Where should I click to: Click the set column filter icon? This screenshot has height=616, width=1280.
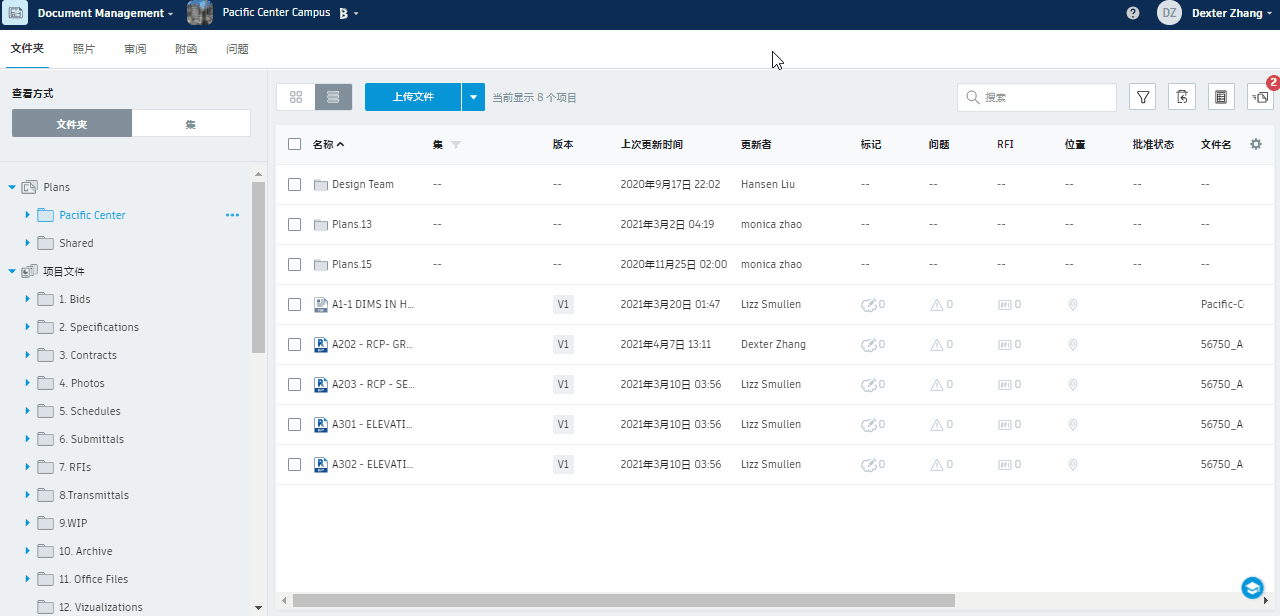click(x=456, y=145)
